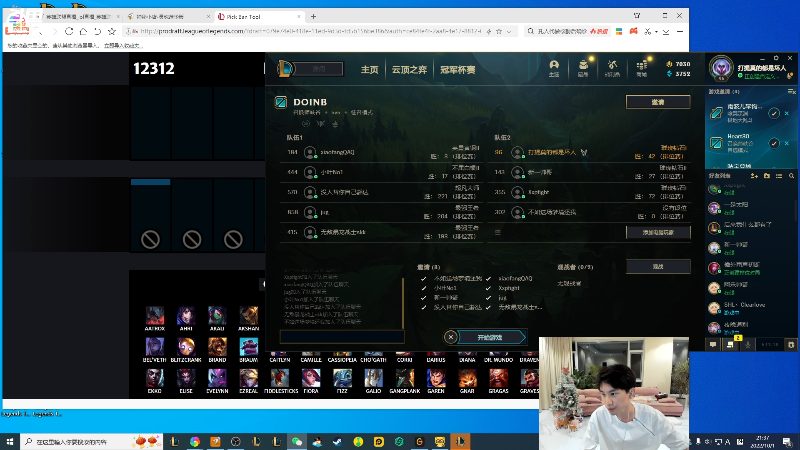
Task: Click the 开始游戏 start game button
Action: coord(490,337)
